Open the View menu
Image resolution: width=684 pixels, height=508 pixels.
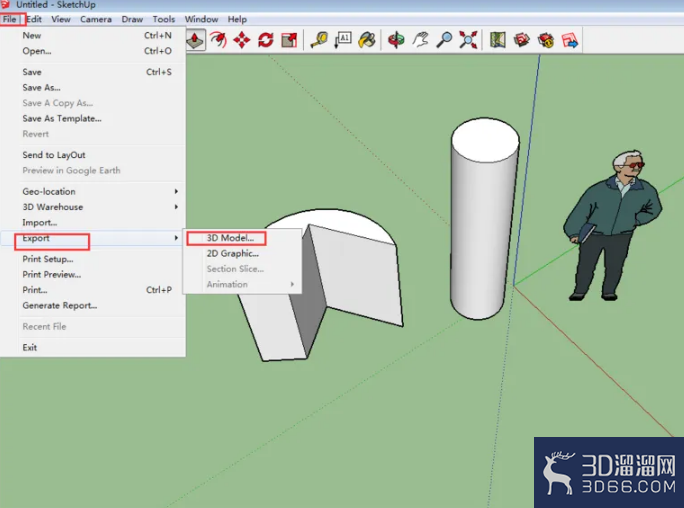[61, 19]
